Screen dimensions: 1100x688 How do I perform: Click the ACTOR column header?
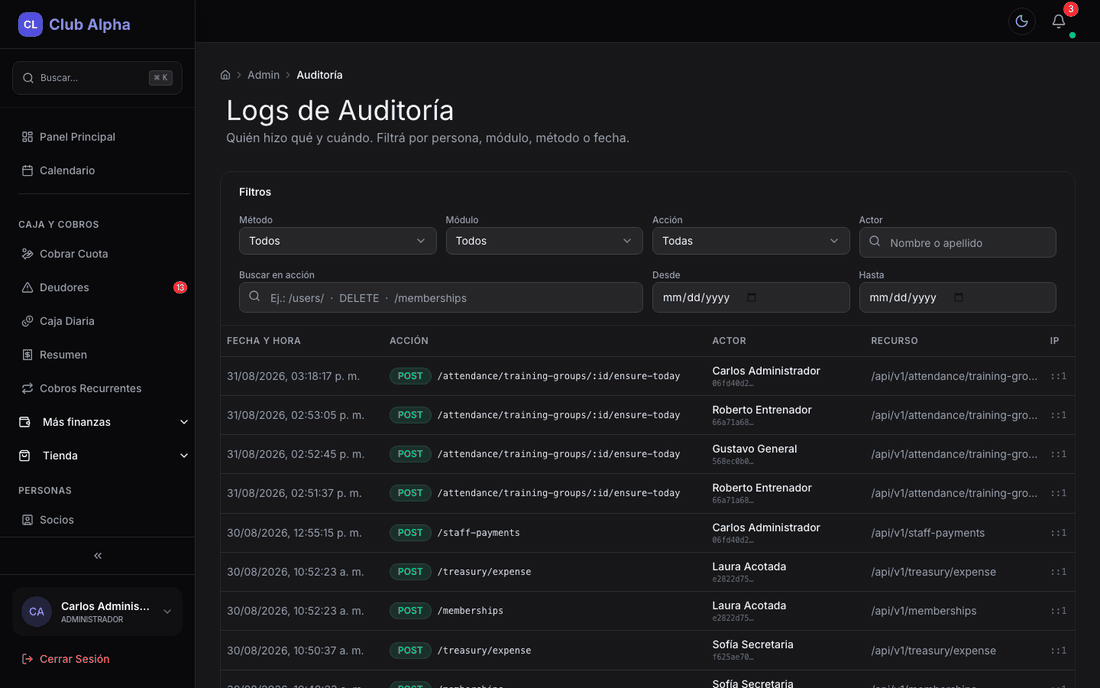pyautogui.click(x=729, y=341)
